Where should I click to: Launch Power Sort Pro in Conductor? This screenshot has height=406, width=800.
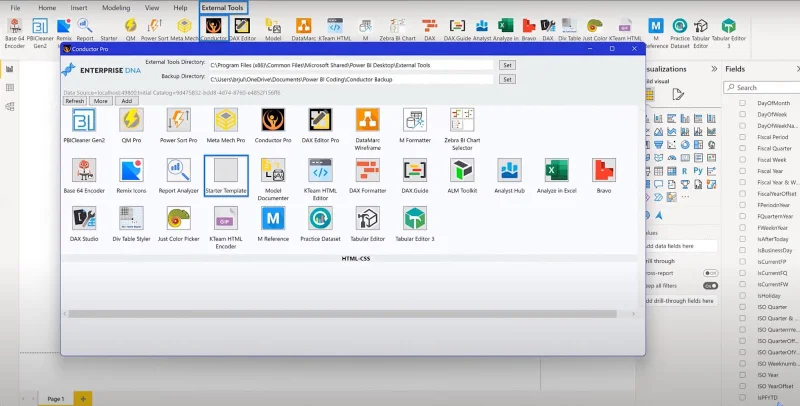(179, 120)
